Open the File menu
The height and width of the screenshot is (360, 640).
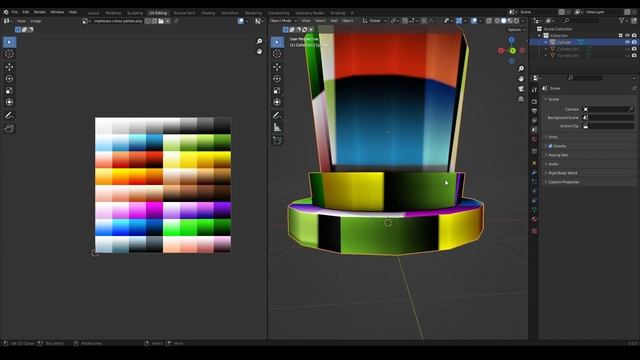pyautogui.click(x=15, y=12)
